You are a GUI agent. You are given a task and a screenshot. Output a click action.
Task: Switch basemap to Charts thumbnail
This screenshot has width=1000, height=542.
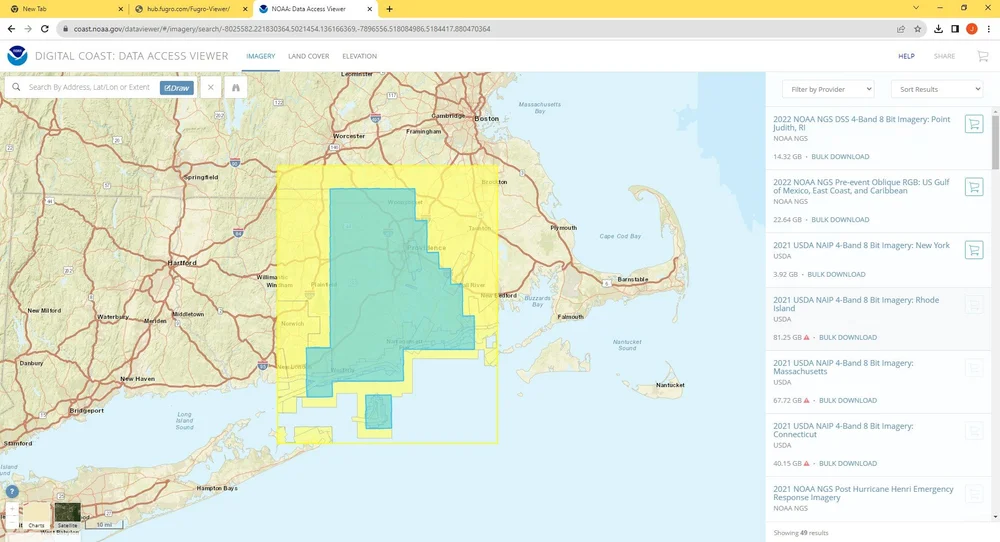pyautogui.click(x=36, y=516)
